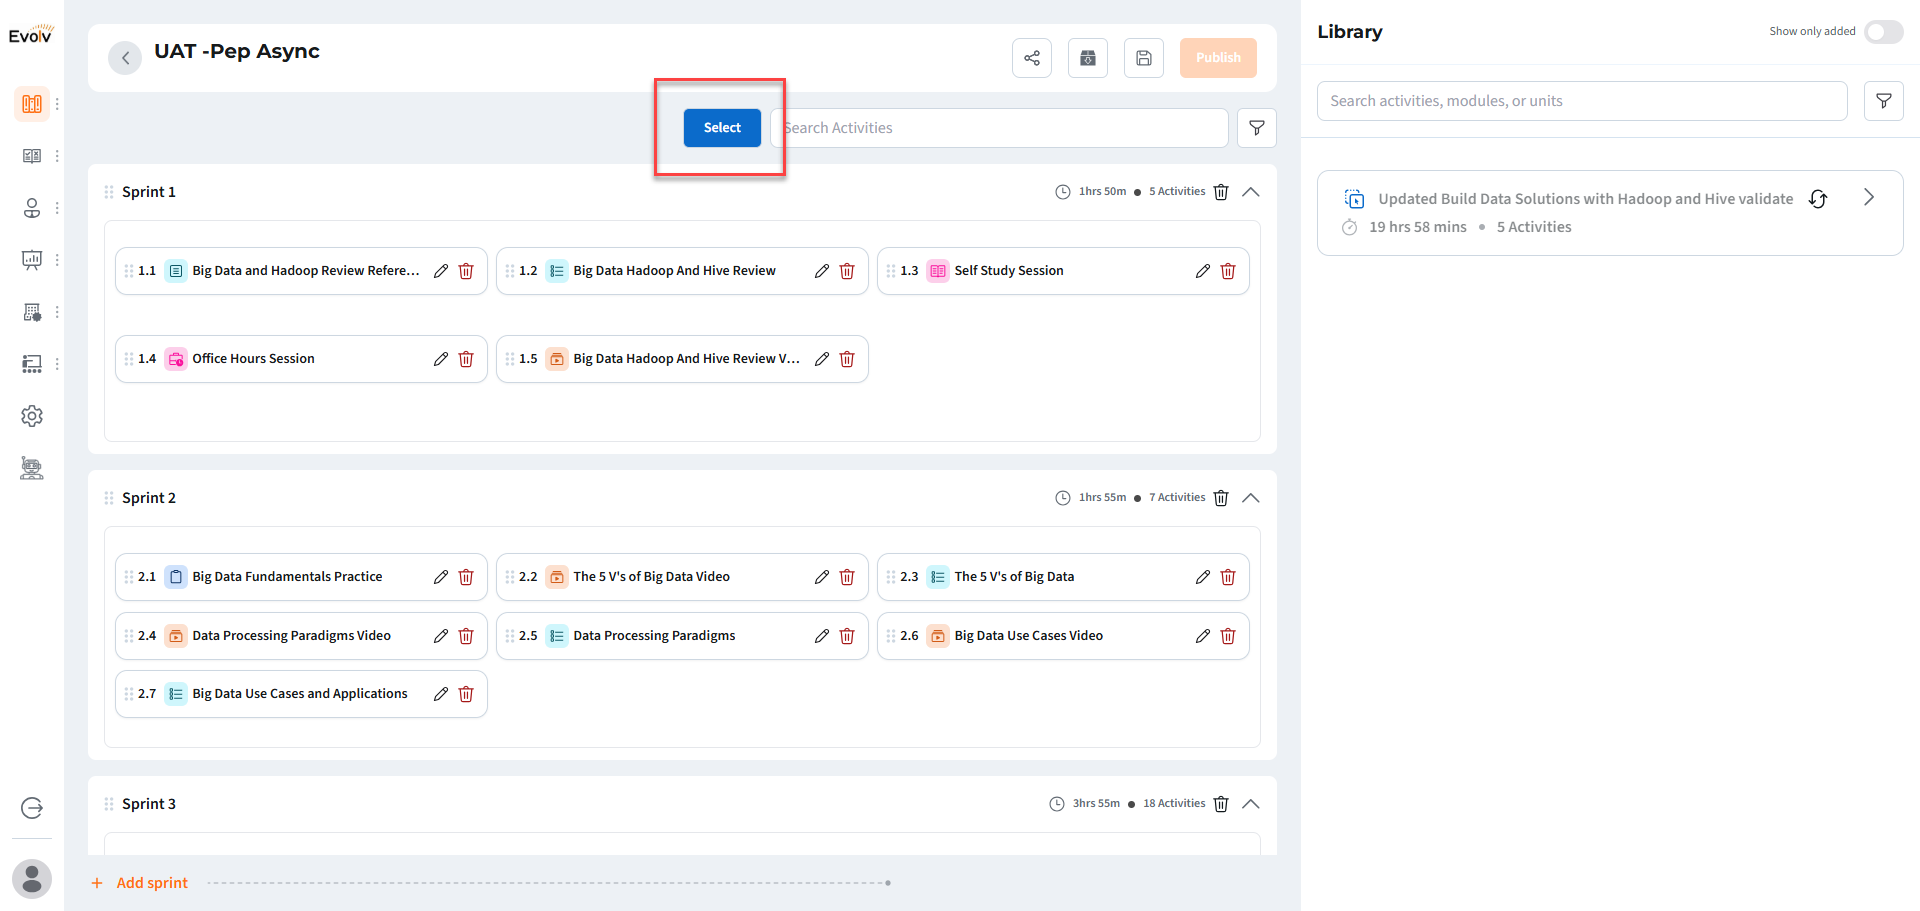Click the blue Select button
Viewport: 1920px width, 911px height.
pos(722,128)
